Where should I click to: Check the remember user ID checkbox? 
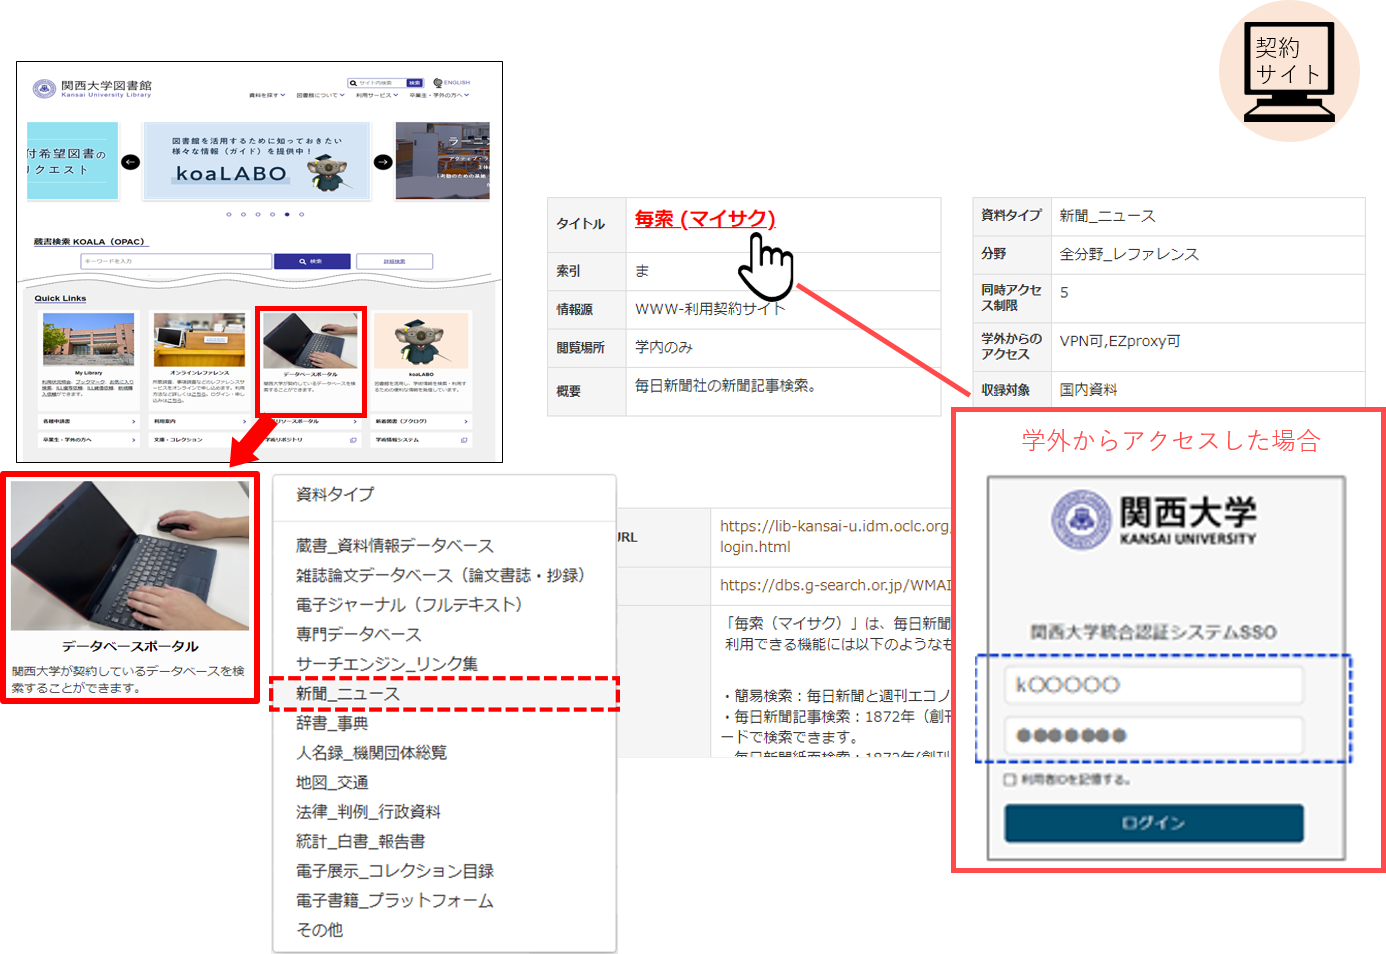click(1010, 779)
